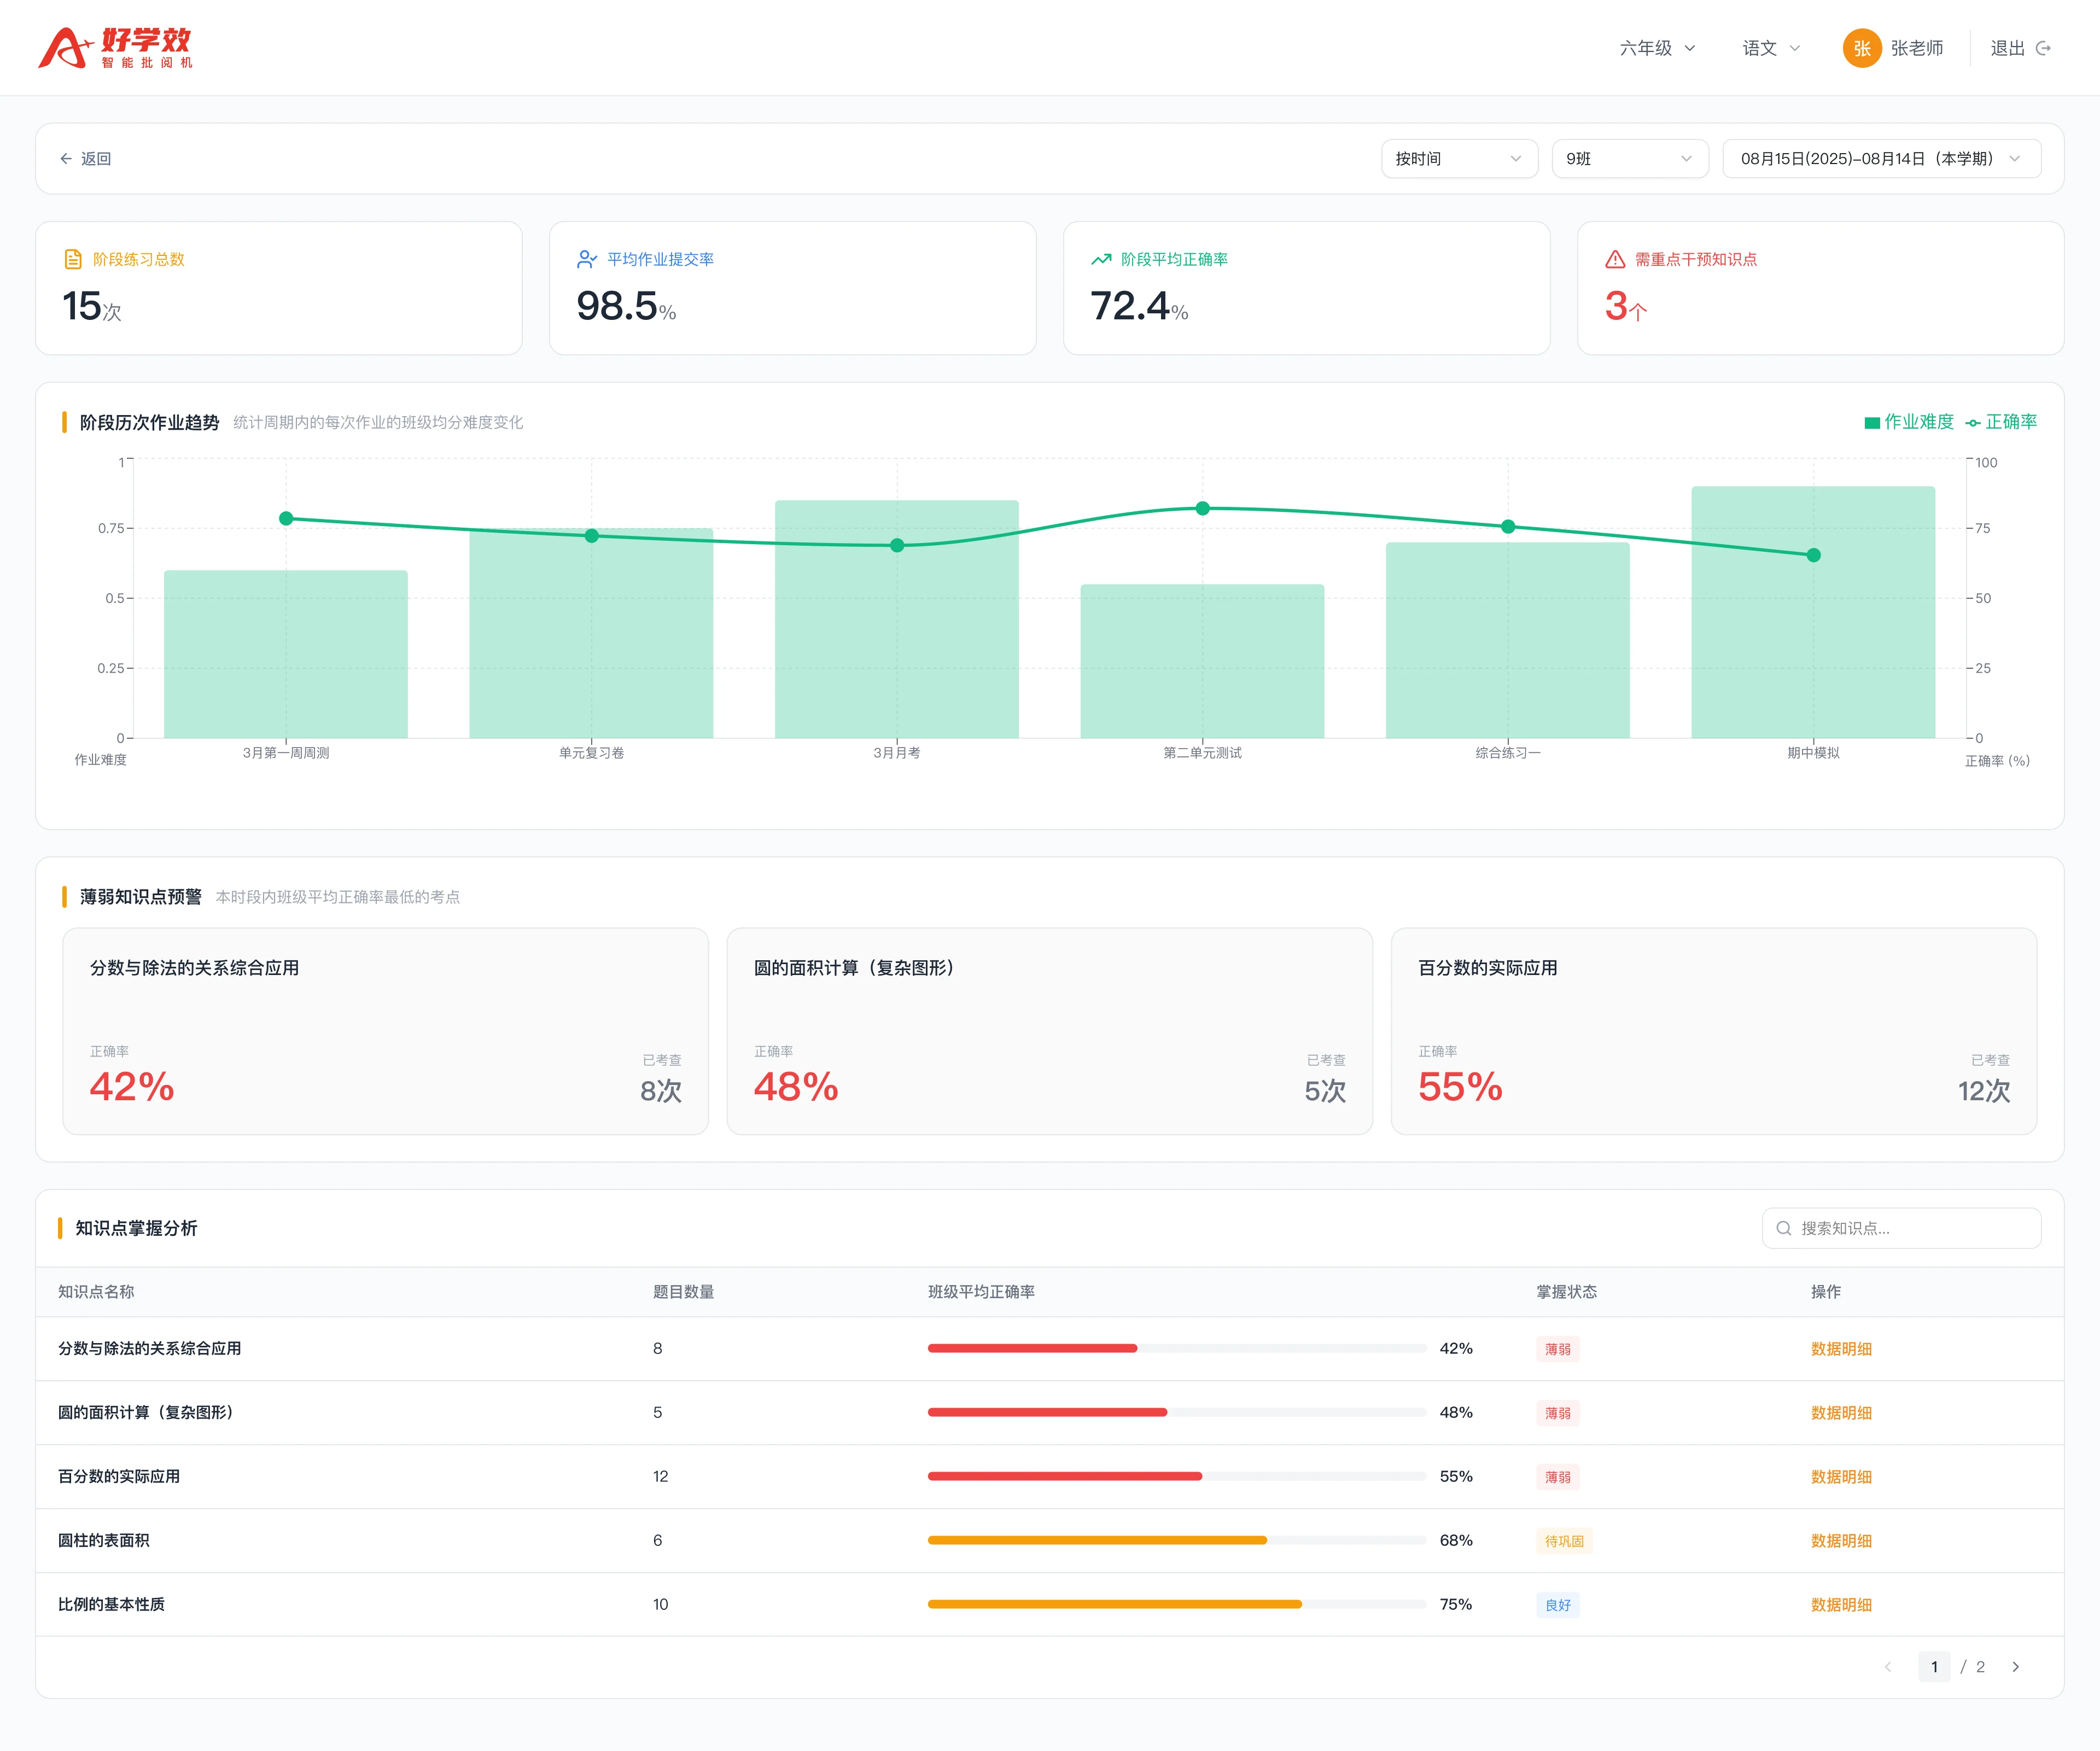The image size is (2100, 1751).
Task: Click the warning triangle icon for 需重点干预知识点
Action: (x=1615, y=259)
